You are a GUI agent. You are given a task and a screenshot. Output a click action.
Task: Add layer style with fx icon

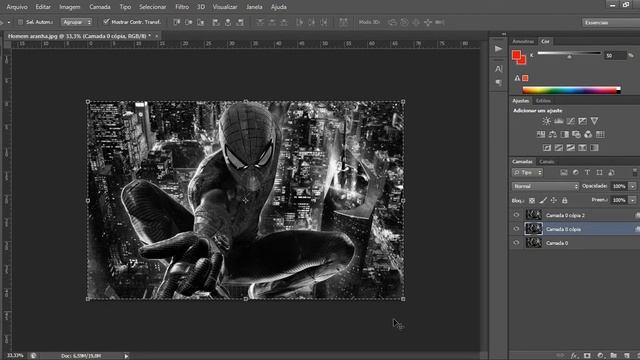tap(574, 356)
